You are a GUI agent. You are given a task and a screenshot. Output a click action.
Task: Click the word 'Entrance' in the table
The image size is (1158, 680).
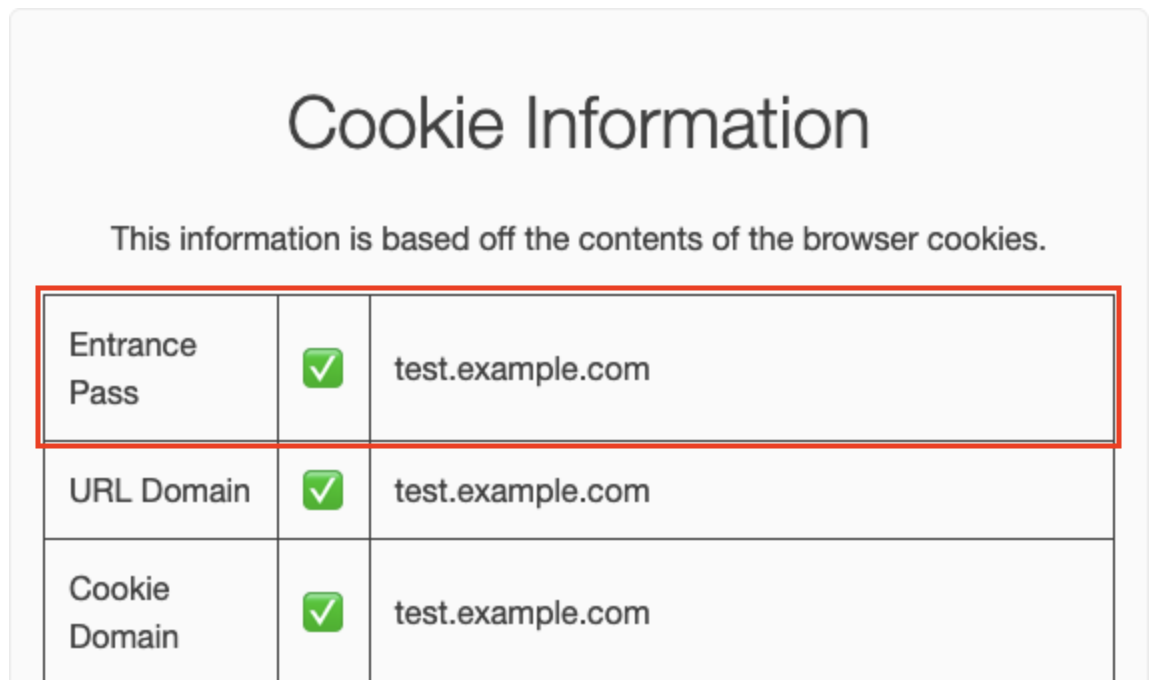133,345
